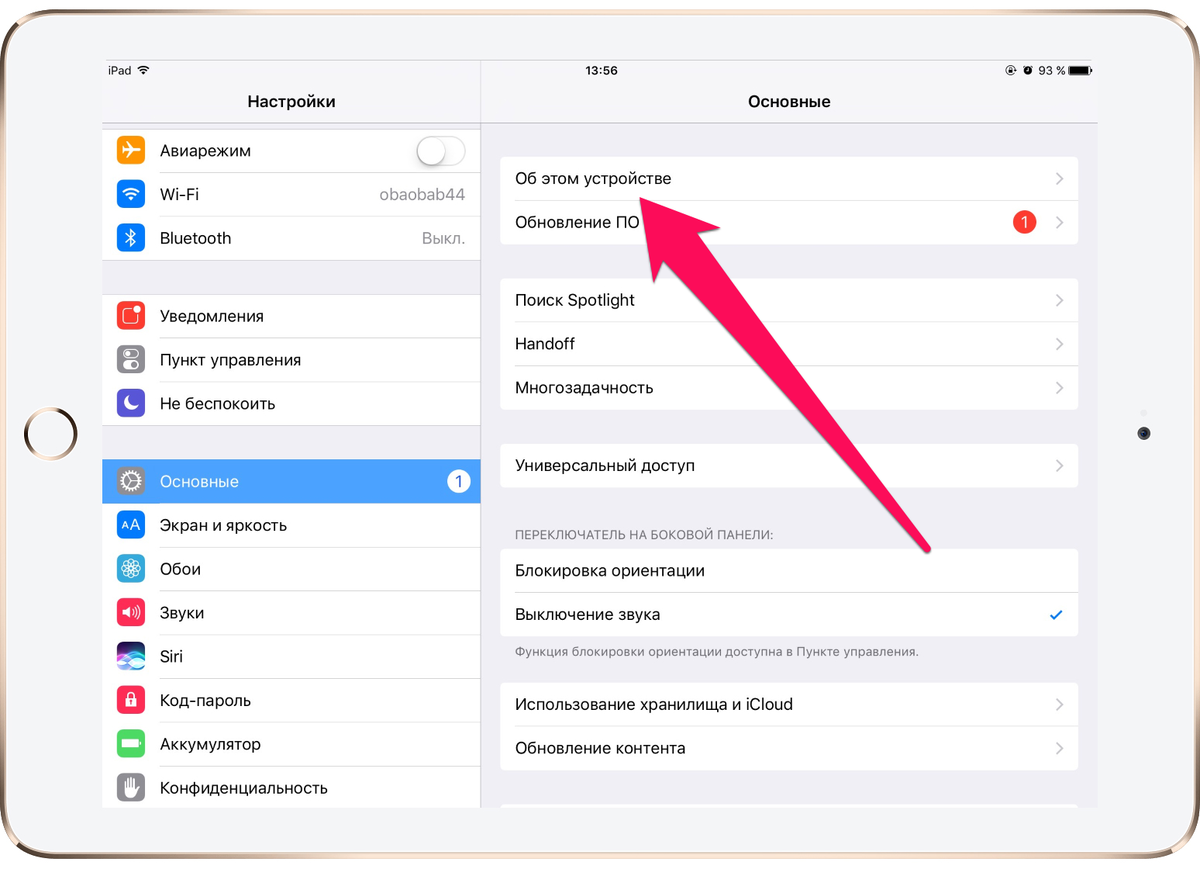This screenshot has height=869, width=1200.
Task: Tap the Bluetooth icon in sidebar
Action: [x=131, y=238]
